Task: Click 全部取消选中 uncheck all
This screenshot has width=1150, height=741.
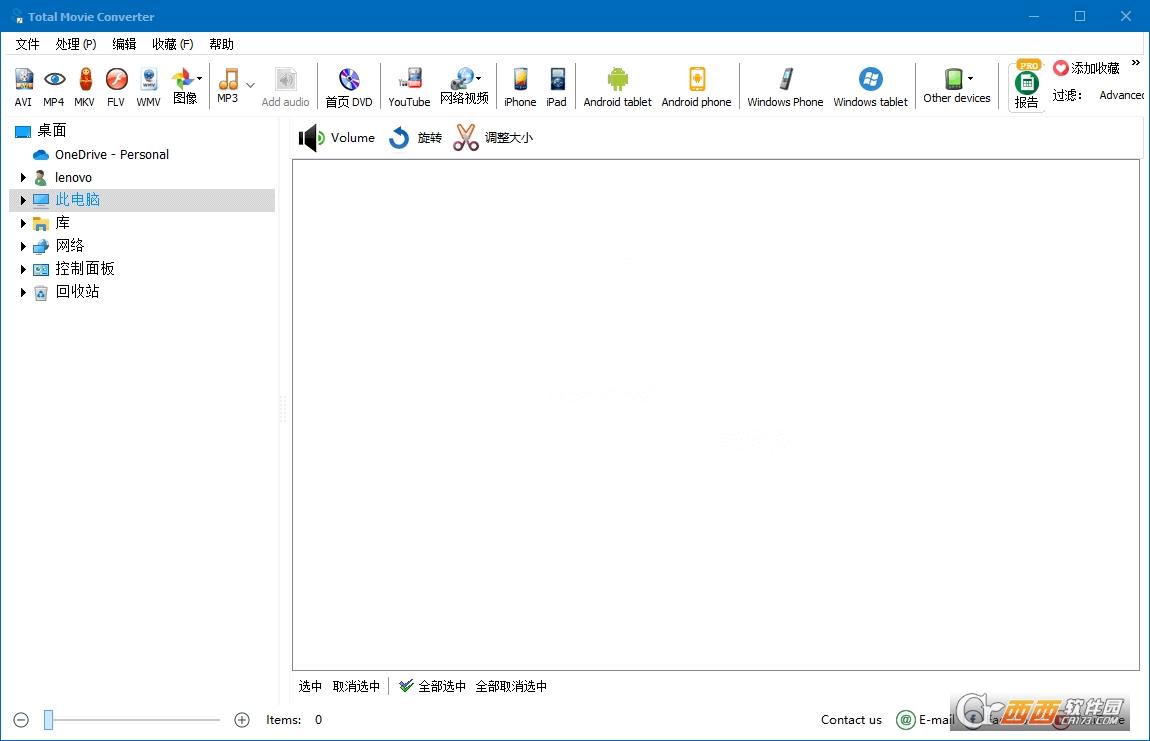Action: (511, 686)
